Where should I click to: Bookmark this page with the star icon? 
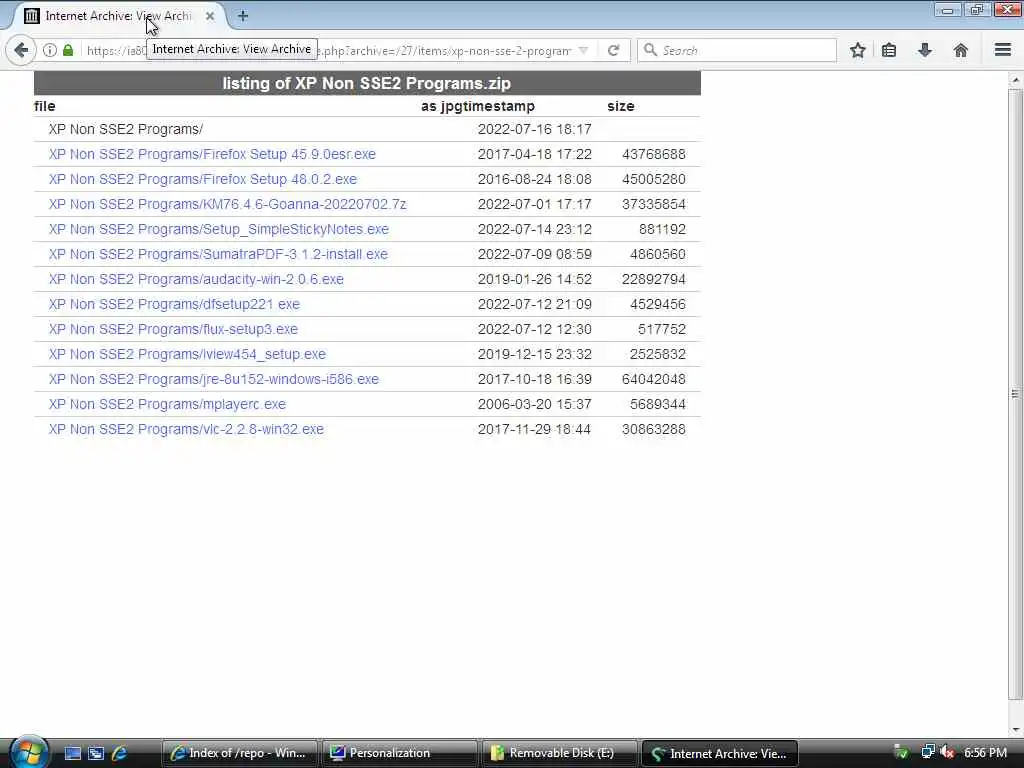pyautogui.click(x=857, y=50)
